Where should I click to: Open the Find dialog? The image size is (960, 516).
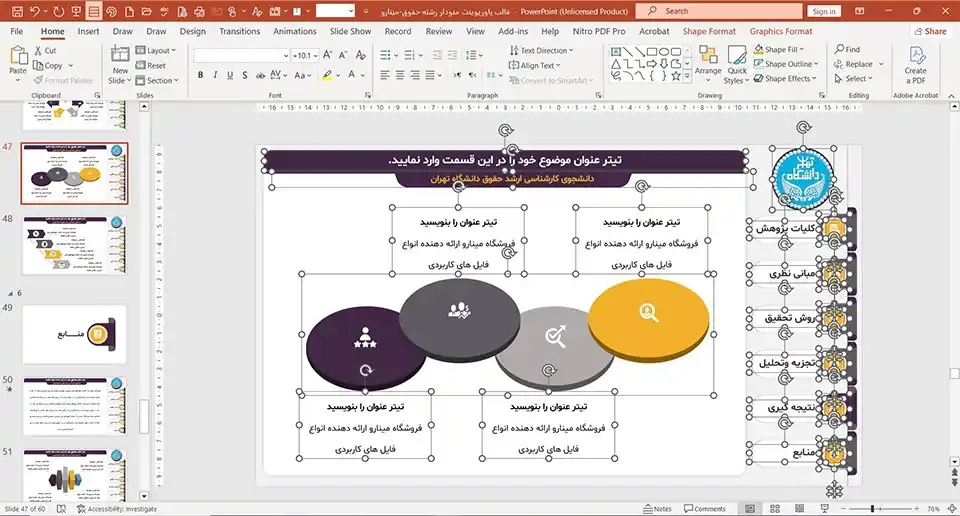click(847, 49)
